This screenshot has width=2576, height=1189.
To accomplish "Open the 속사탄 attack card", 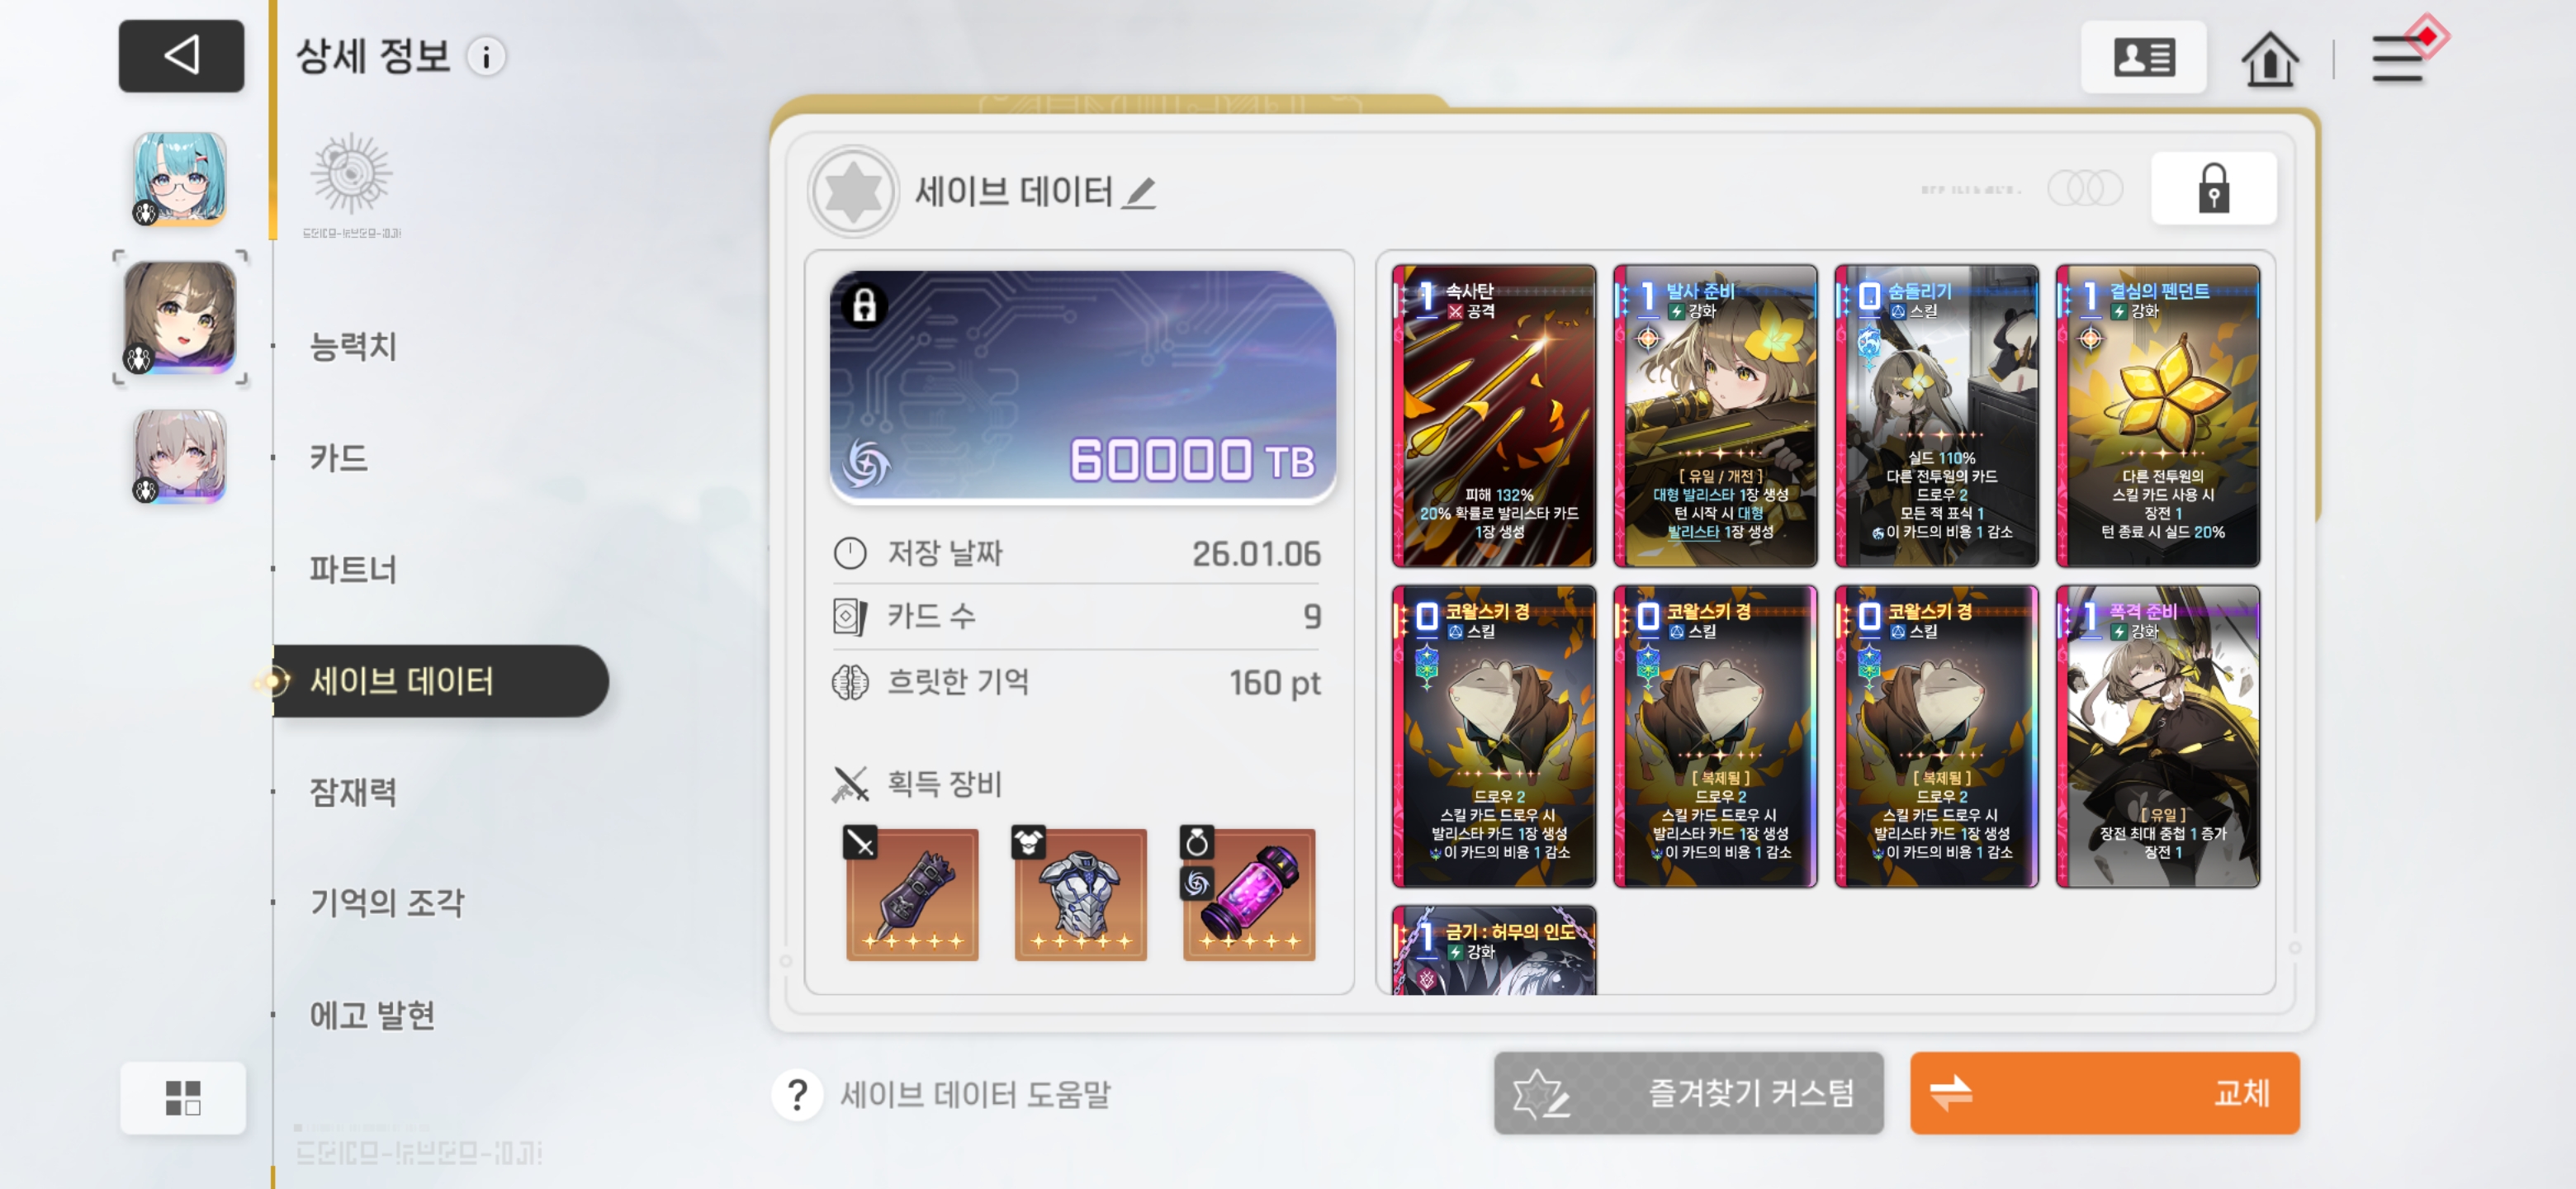I will pyautogui.click(x=1493, y=415).
